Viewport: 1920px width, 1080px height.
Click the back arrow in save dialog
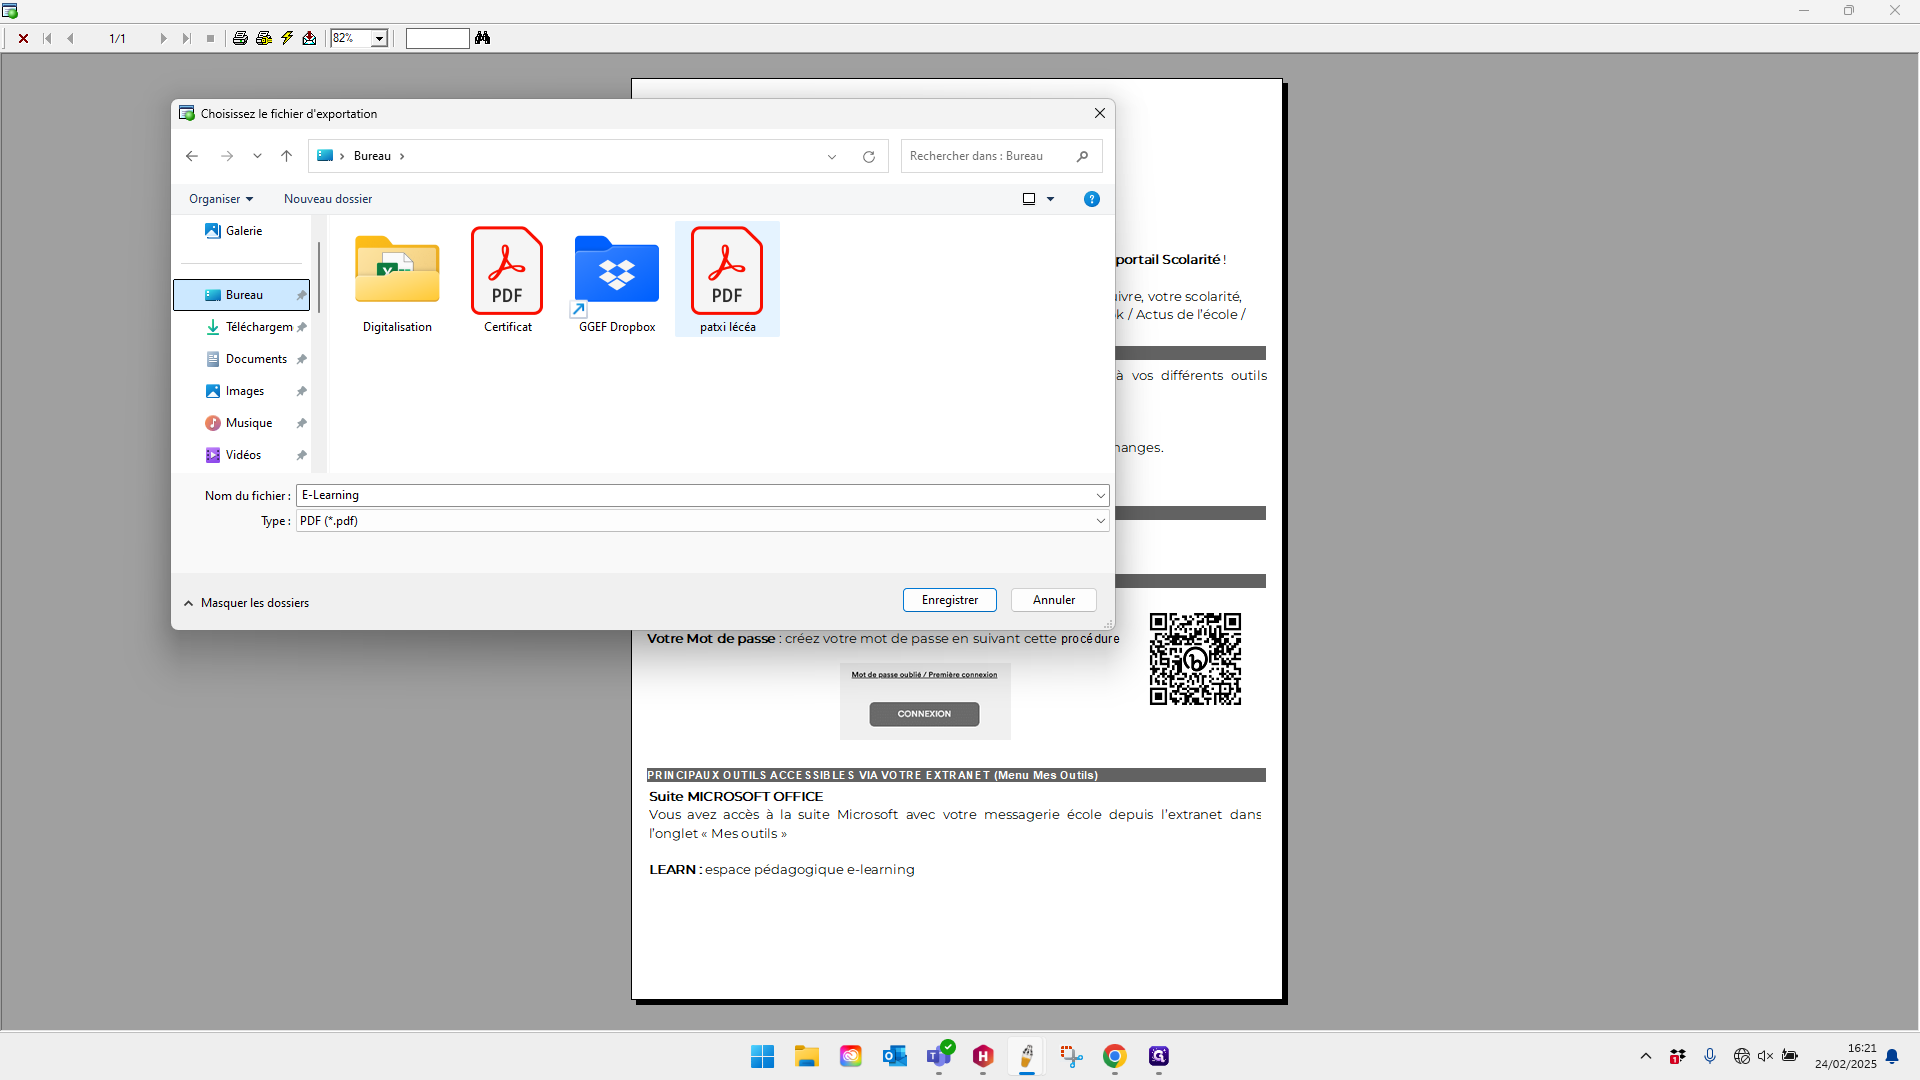[192, 156]
